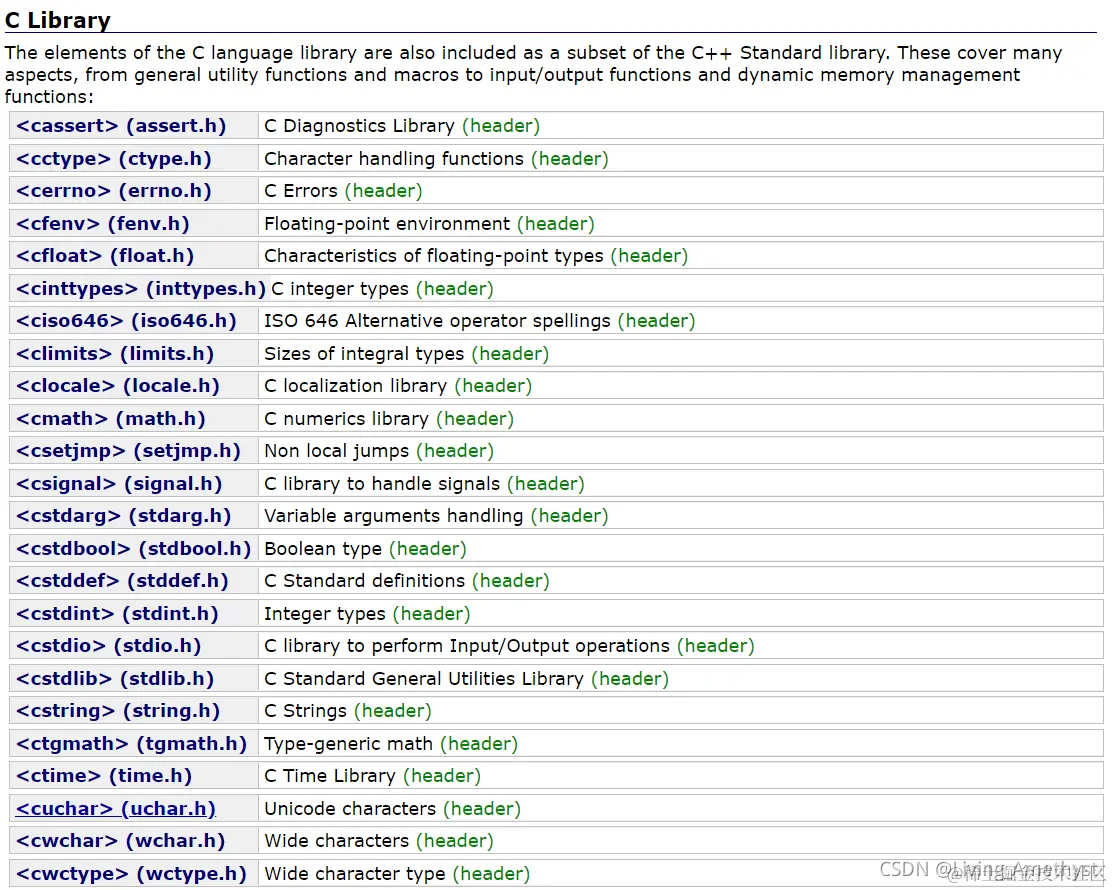This screenshot has height=890, width=1113.
Task: Click 'C localization library (header)' description
Action: pos(398,385)
